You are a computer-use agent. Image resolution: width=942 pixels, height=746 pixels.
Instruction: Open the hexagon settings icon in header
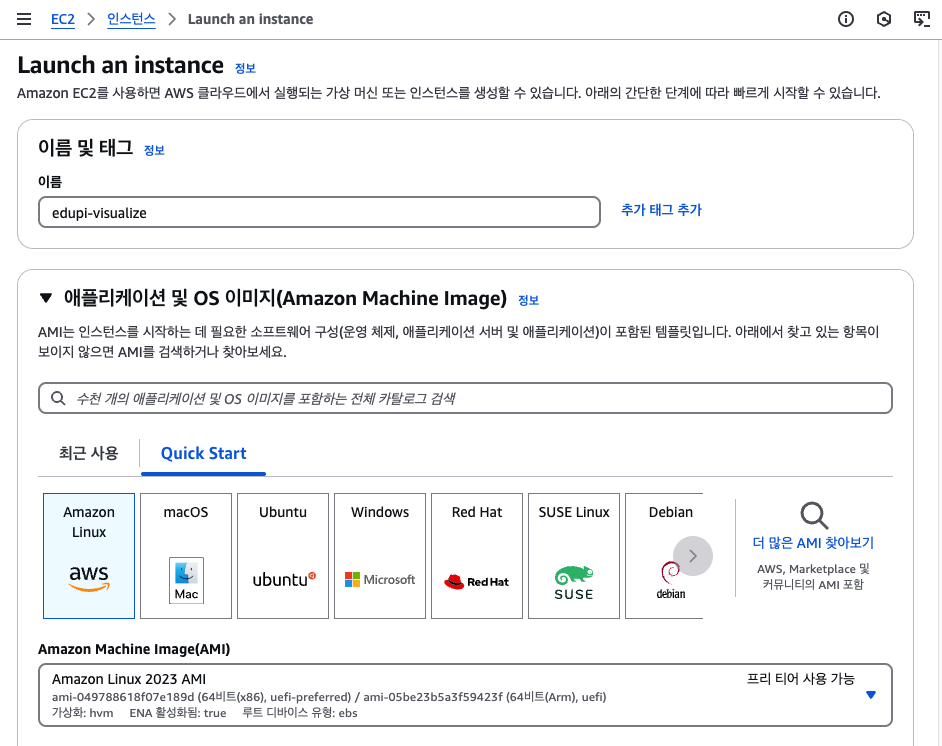click(x=884, y=19)
